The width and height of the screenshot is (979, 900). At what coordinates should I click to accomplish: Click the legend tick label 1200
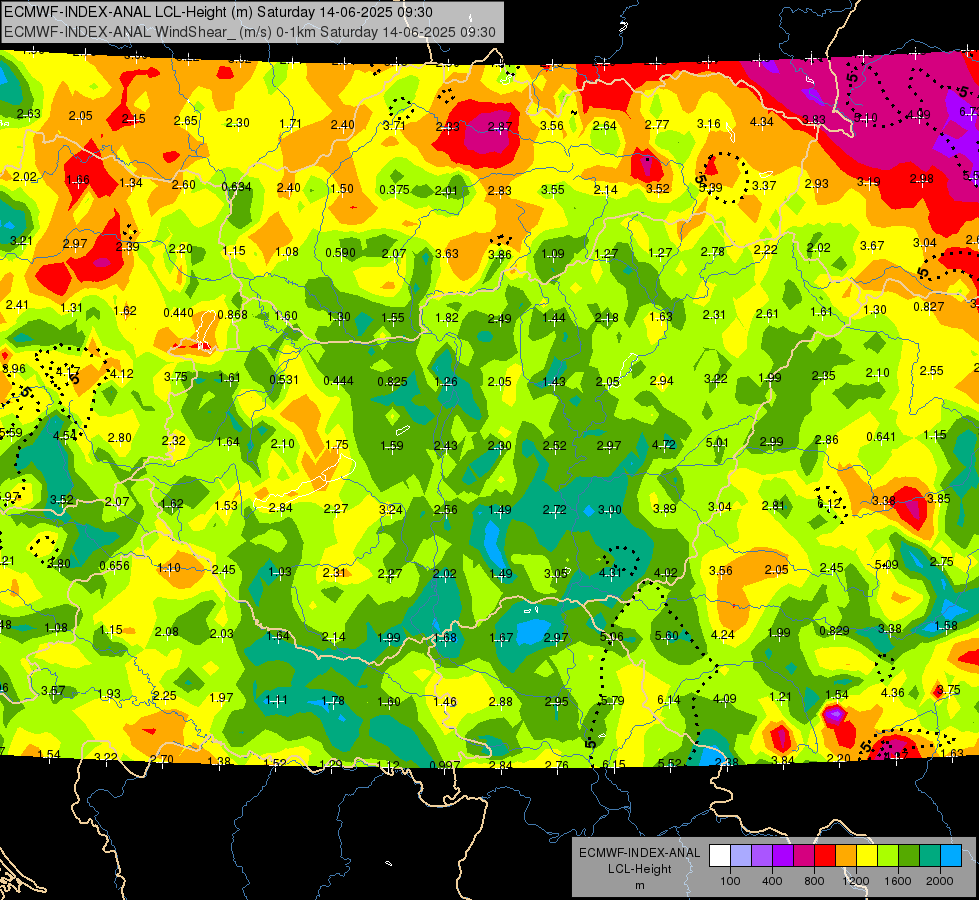[x=855, y=881]
